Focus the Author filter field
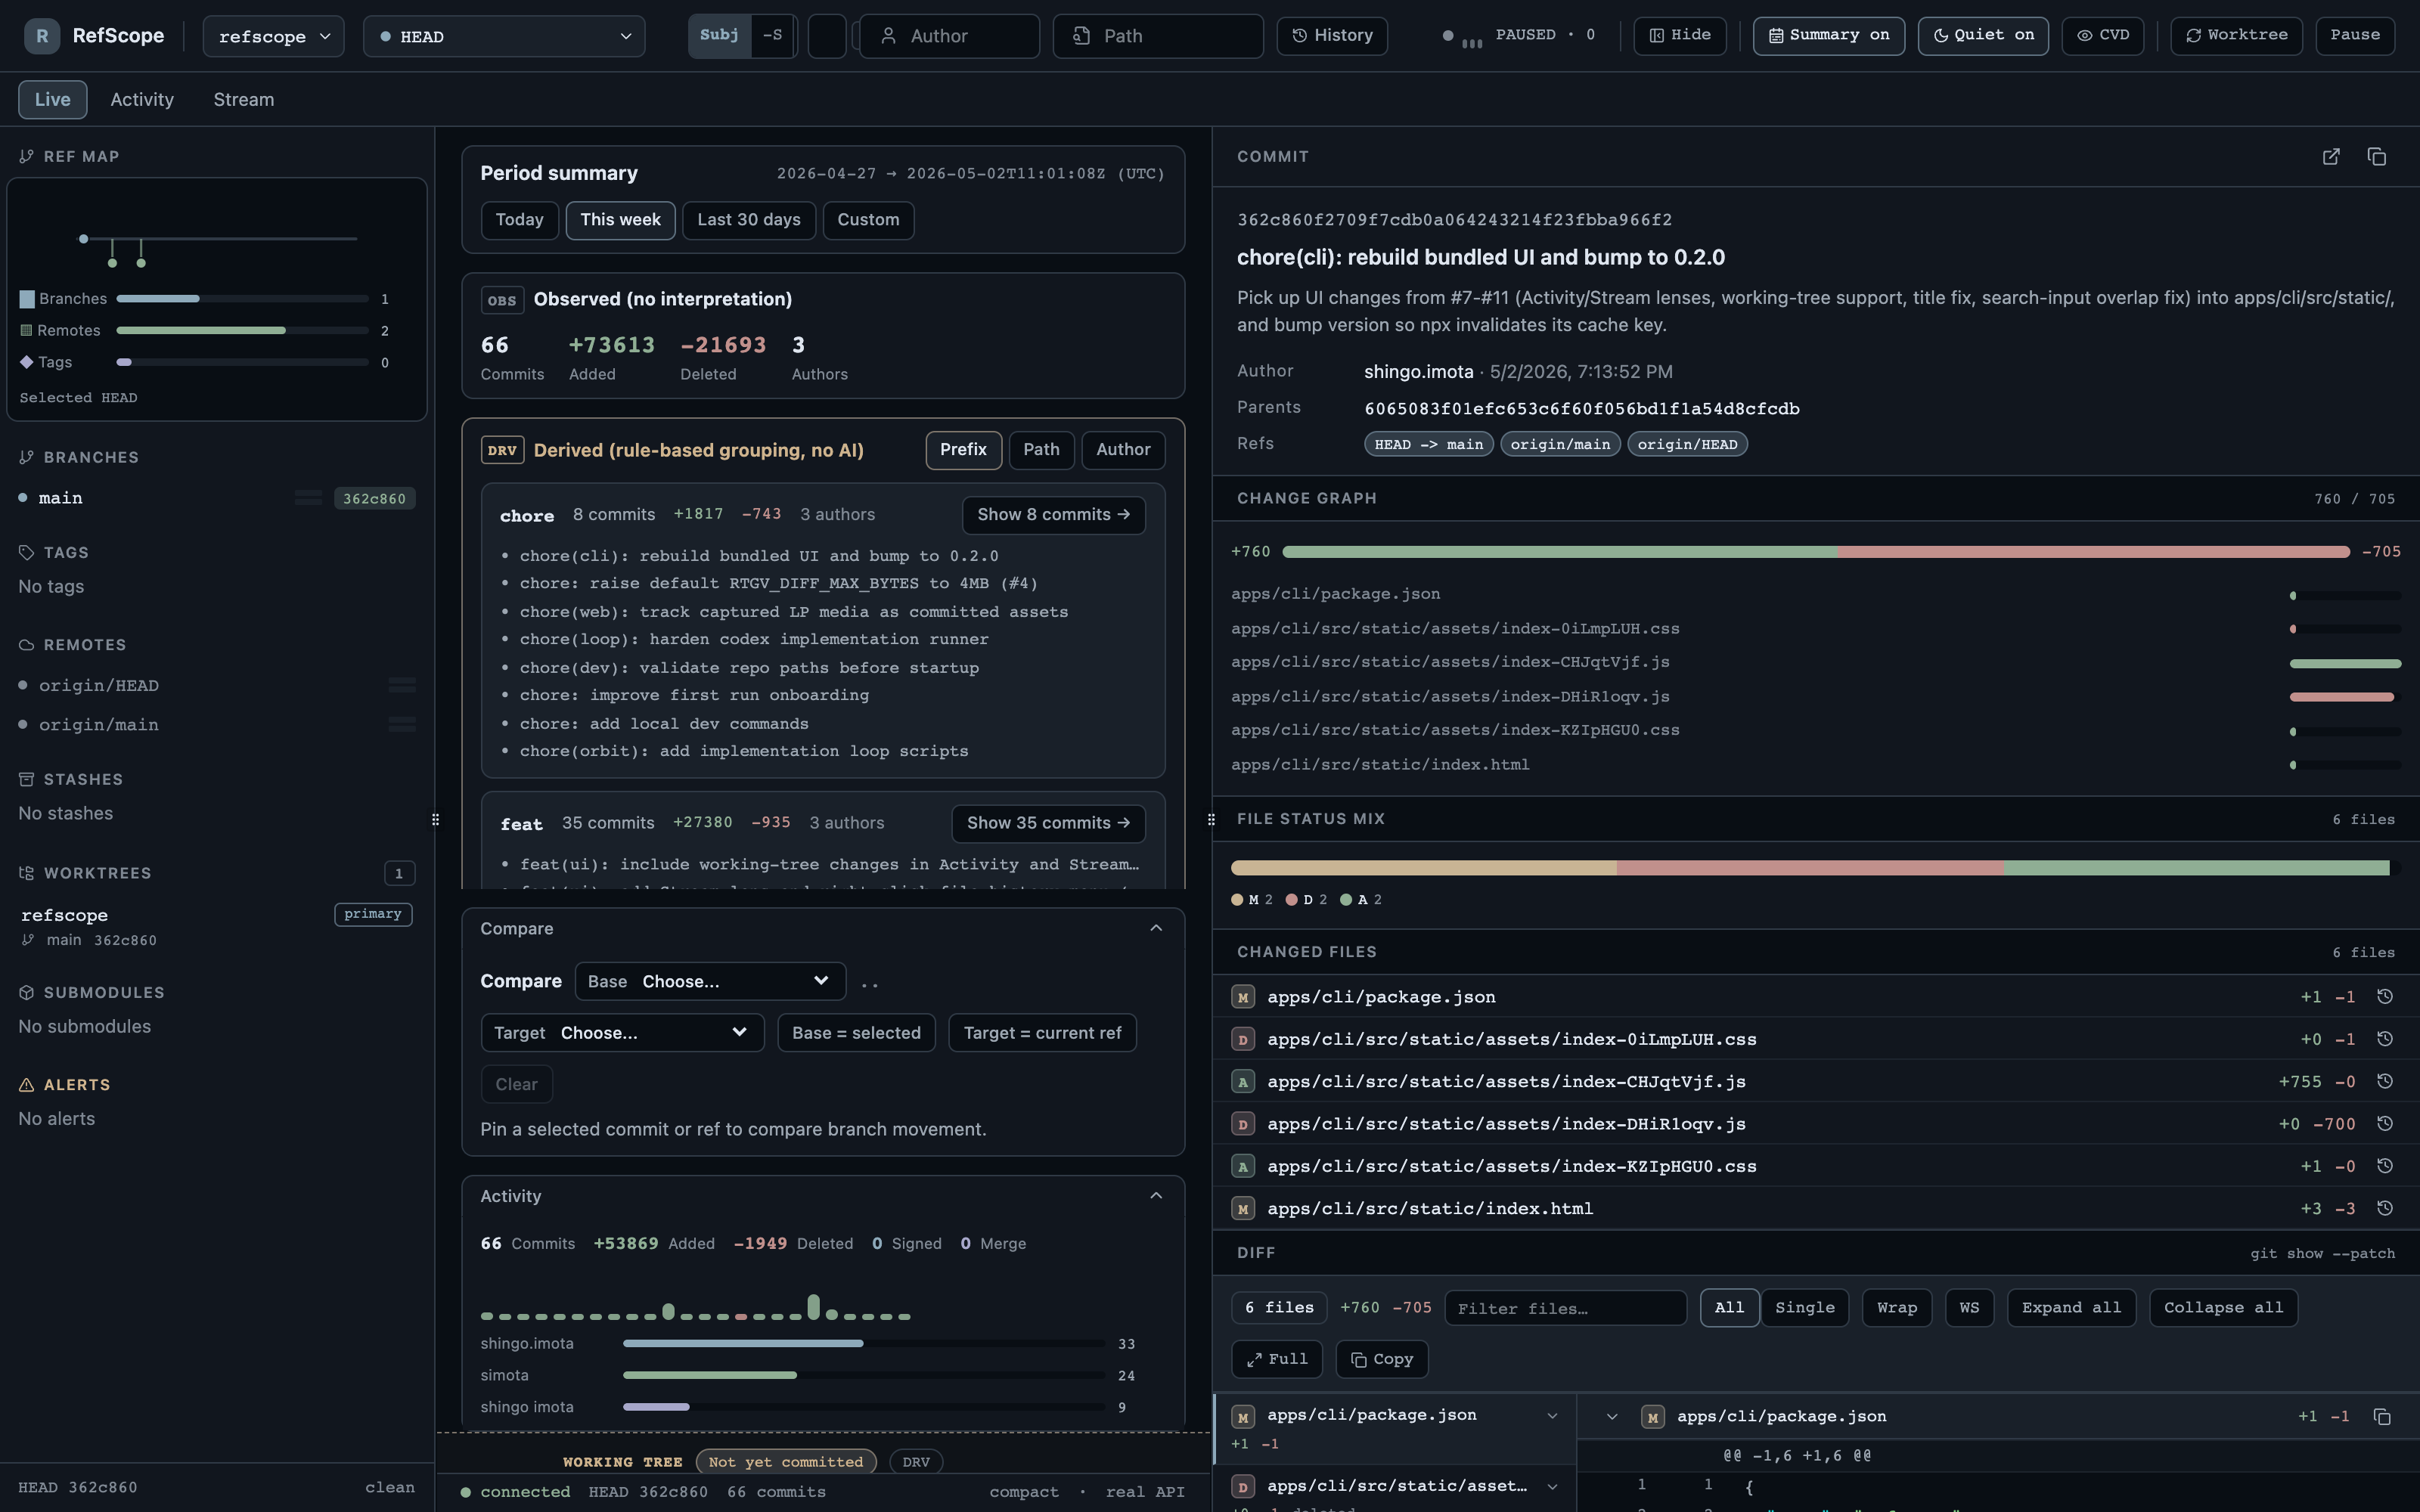 (x=949, y=36)
